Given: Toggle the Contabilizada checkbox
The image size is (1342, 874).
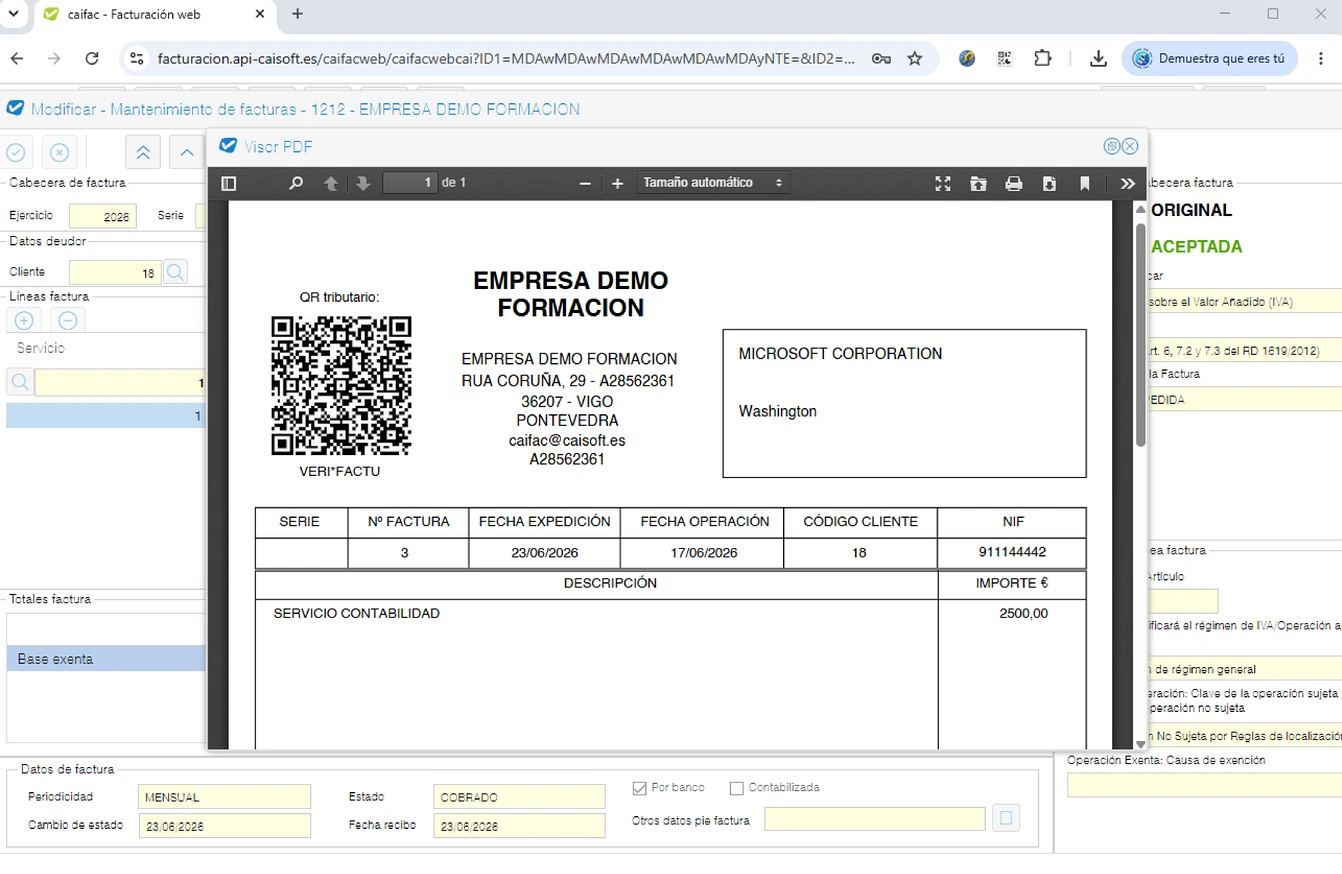Looking at the screenshot, I should pos(737,788).
